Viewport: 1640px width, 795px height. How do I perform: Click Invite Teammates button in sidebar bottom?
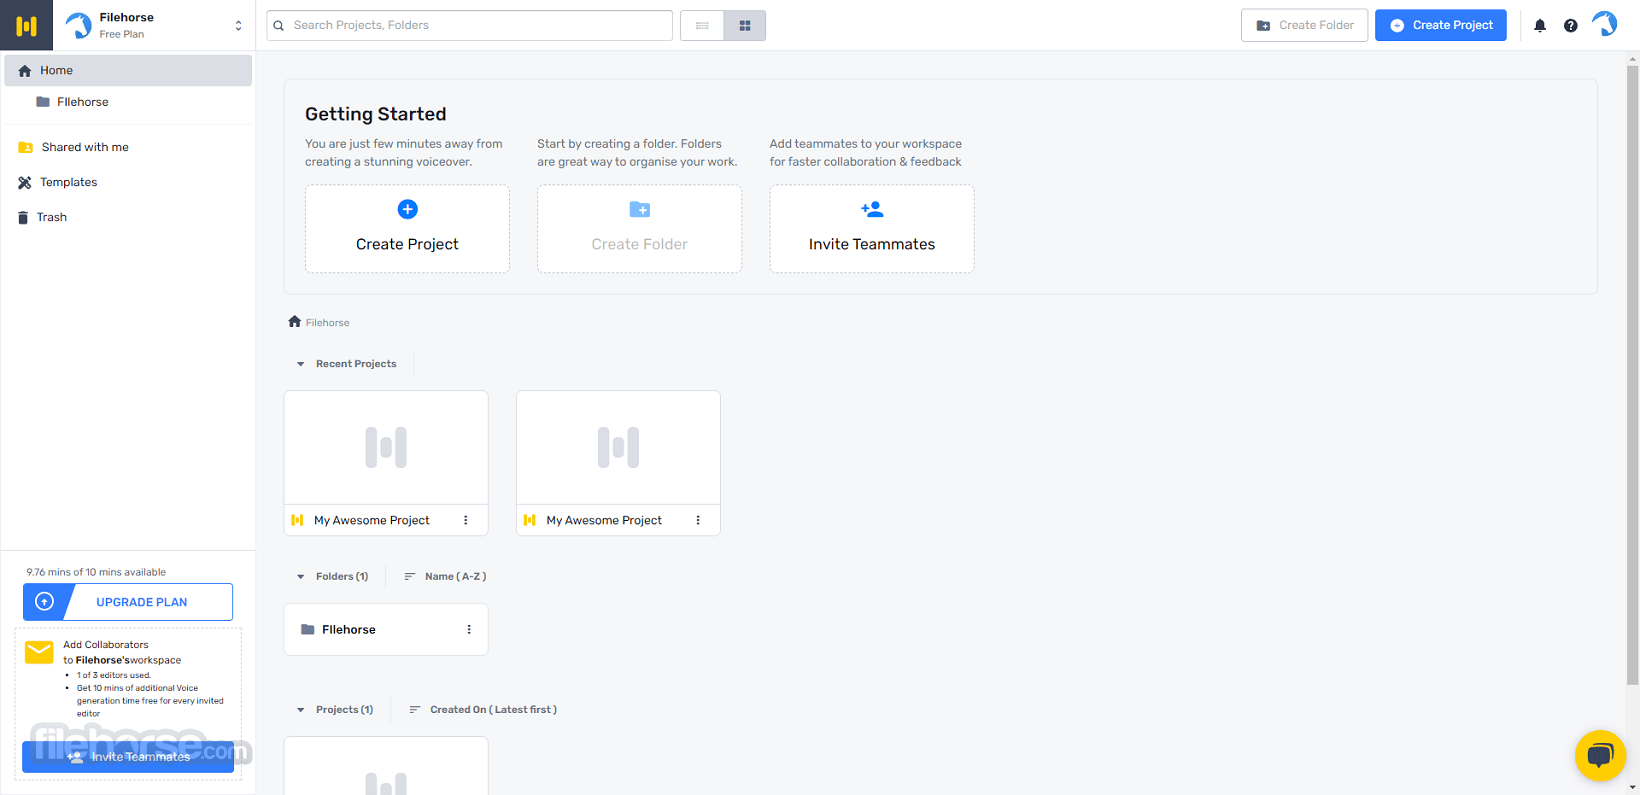(128, 757)
